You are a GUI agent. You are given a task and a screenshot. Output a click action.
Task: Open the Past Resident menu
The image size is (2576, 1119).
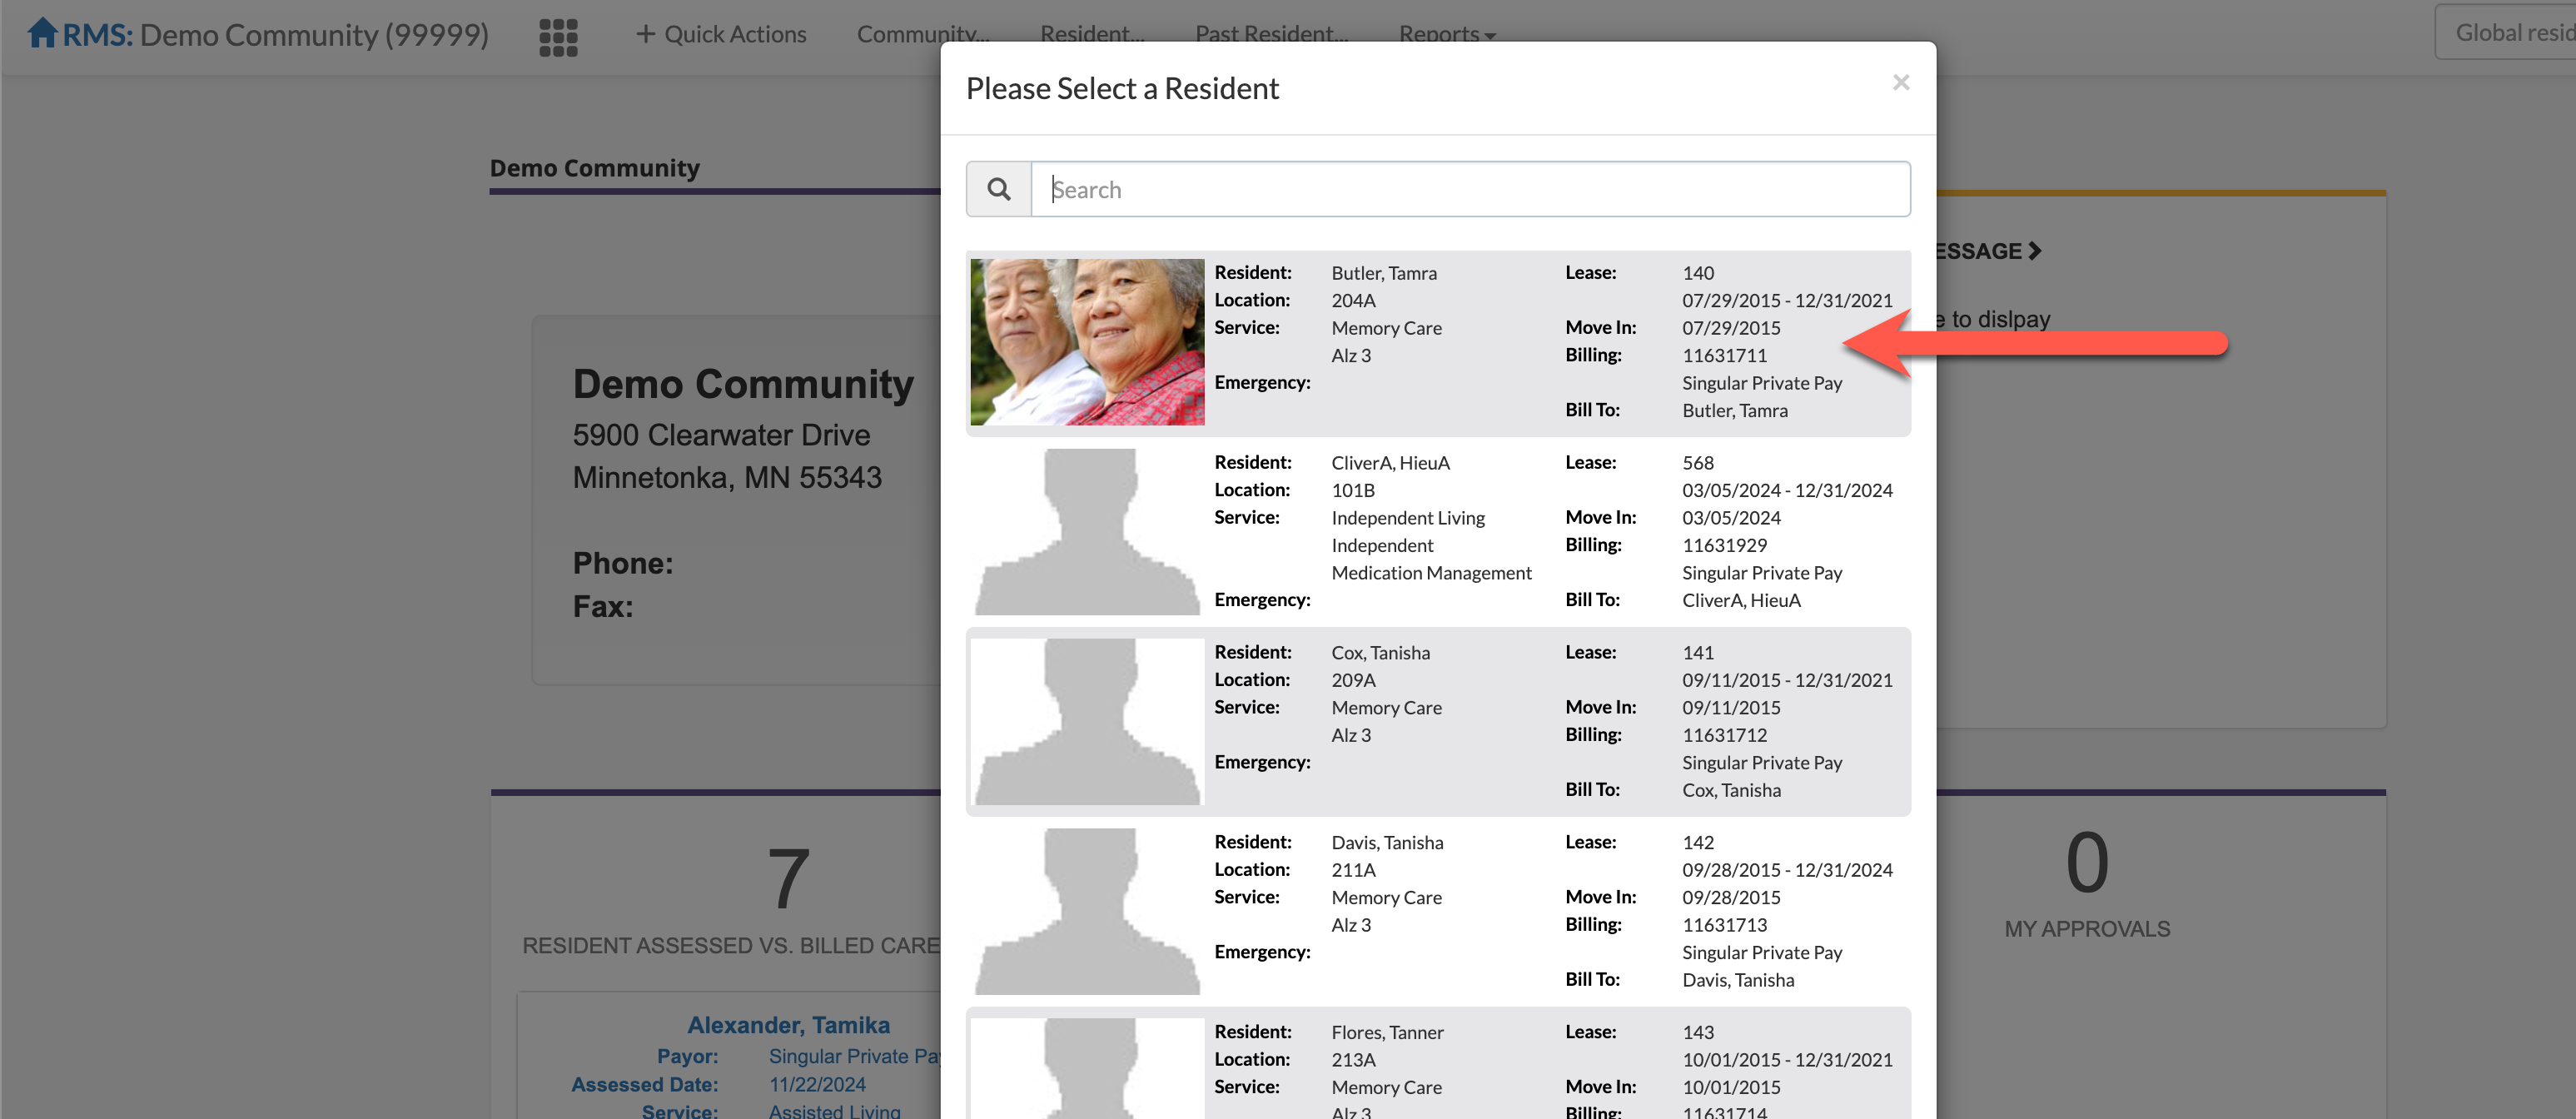(x=1271, y=34)
